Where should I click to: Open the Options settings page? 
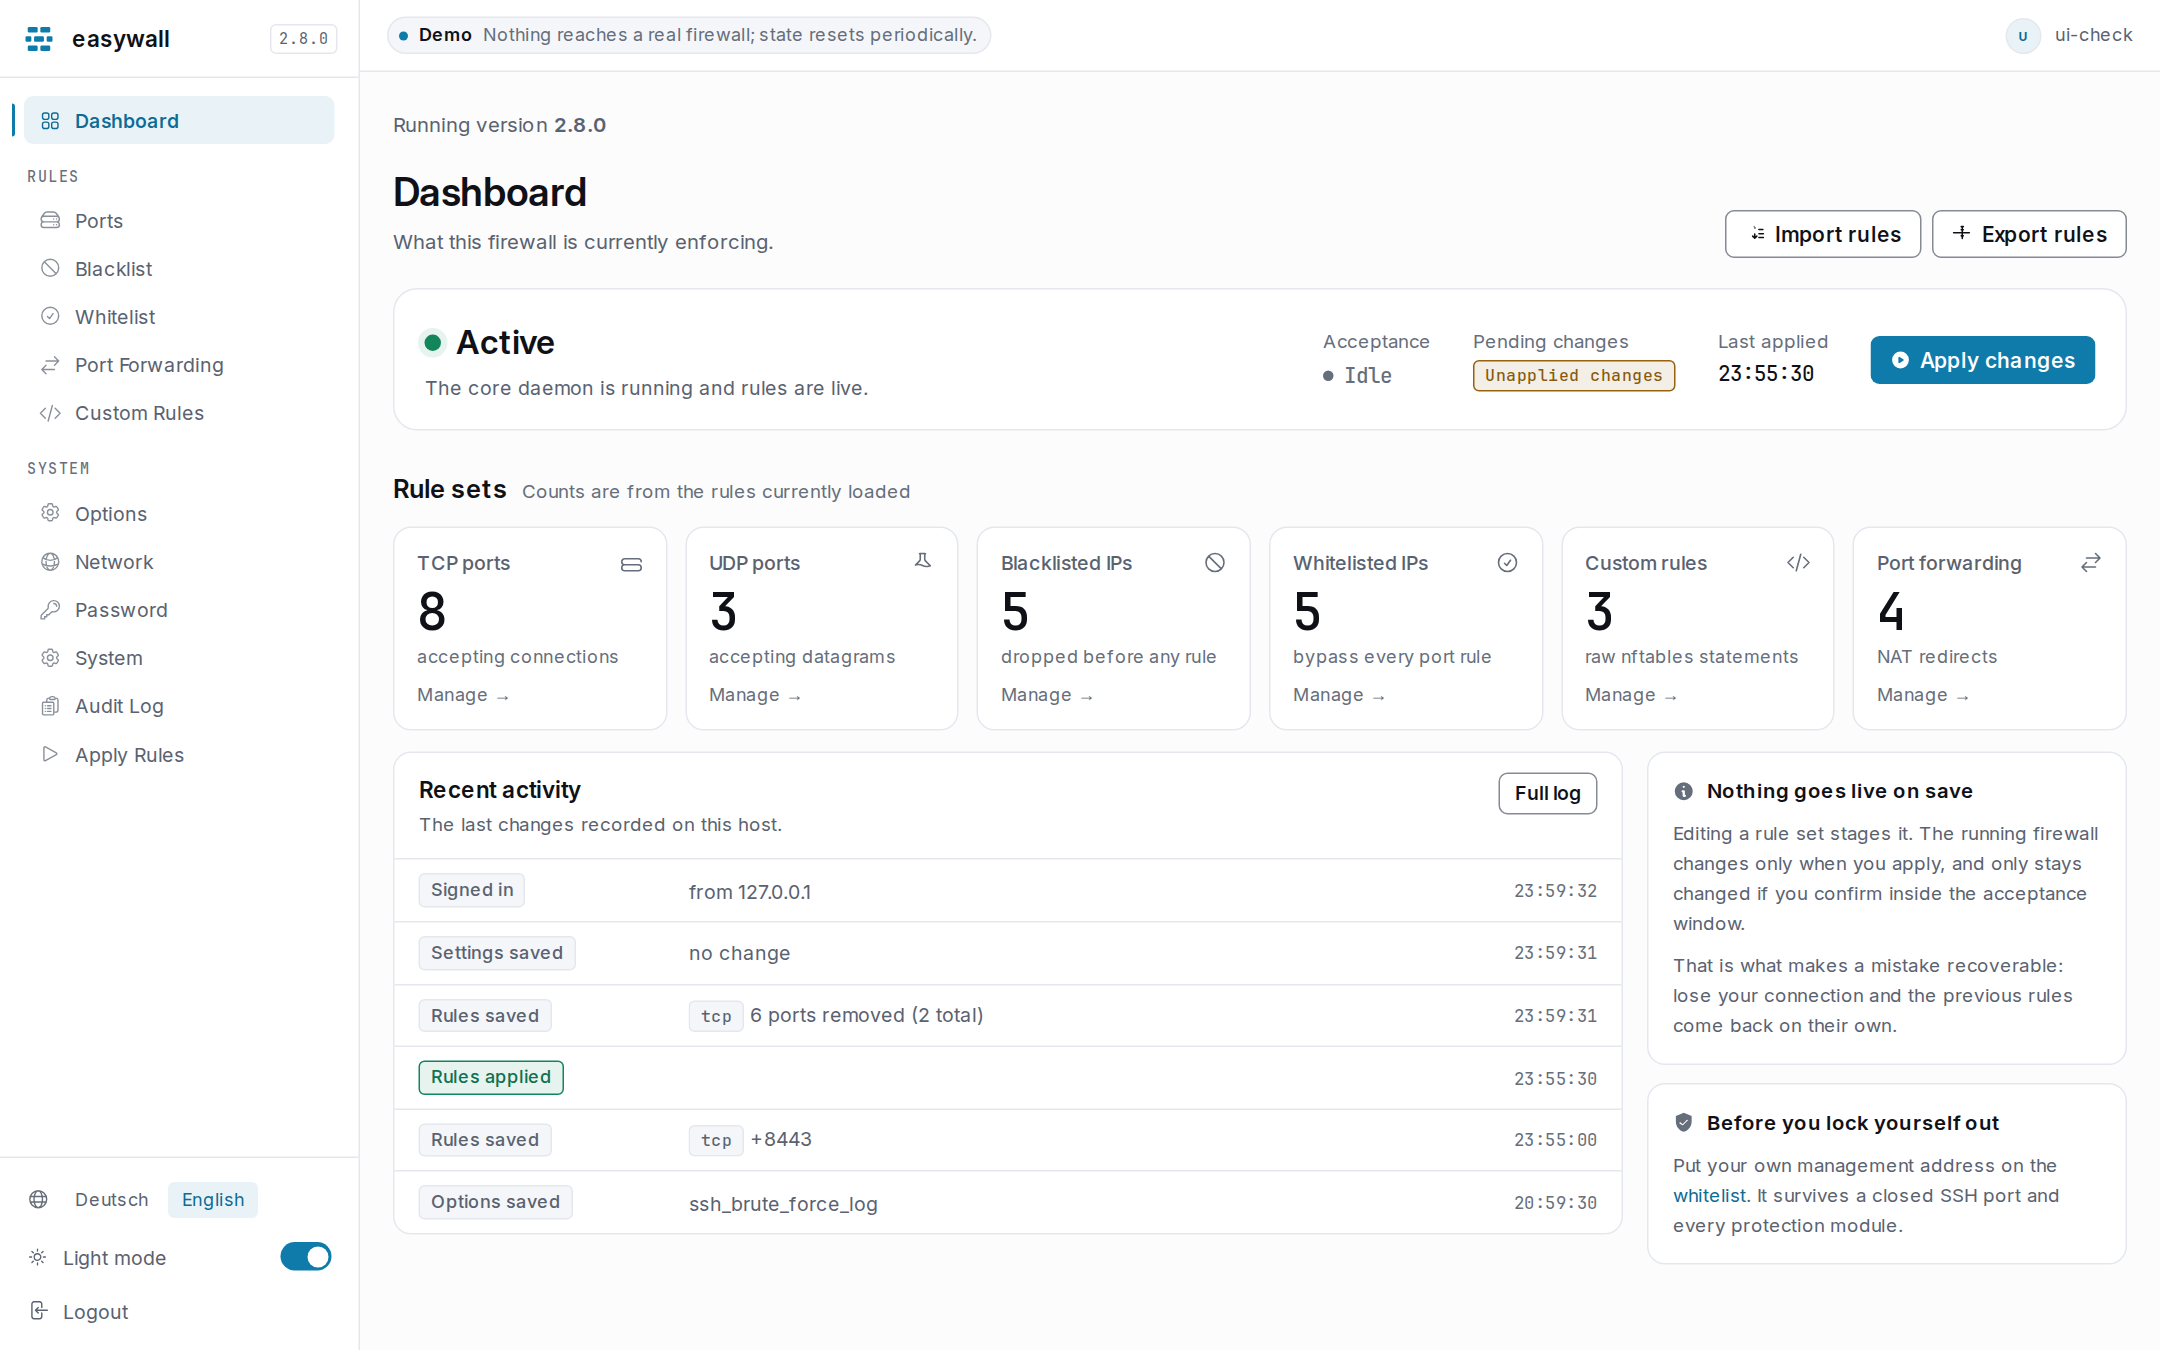(x=179, y=513)
